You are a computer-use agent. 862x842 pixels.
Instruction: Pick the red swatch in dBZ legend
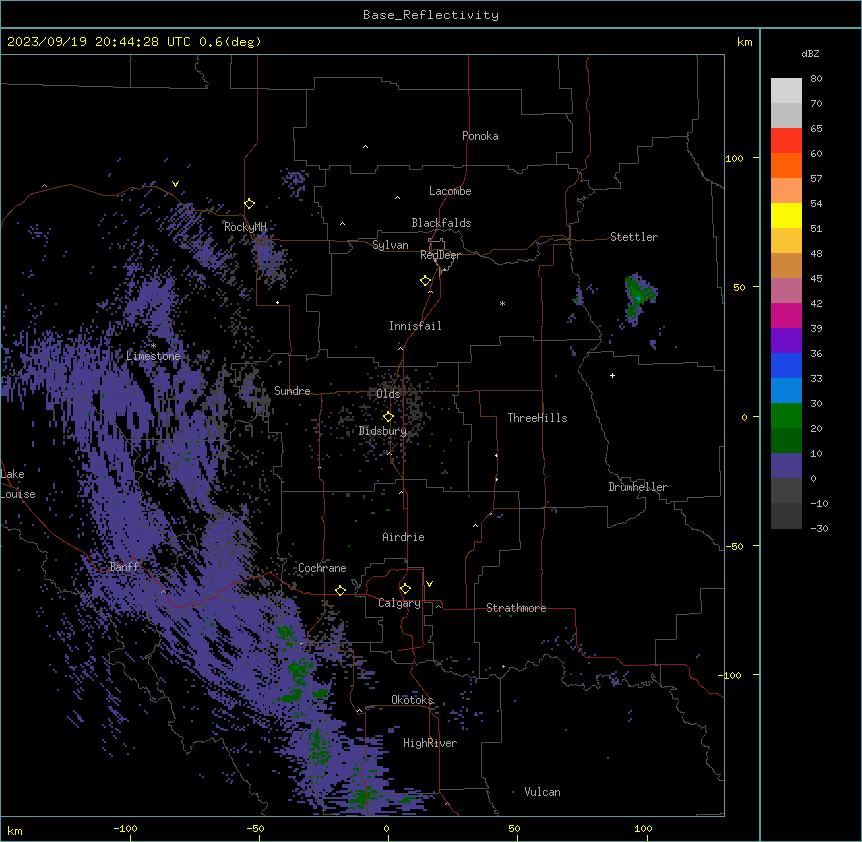pyautogui.click(x=786, y=141)
